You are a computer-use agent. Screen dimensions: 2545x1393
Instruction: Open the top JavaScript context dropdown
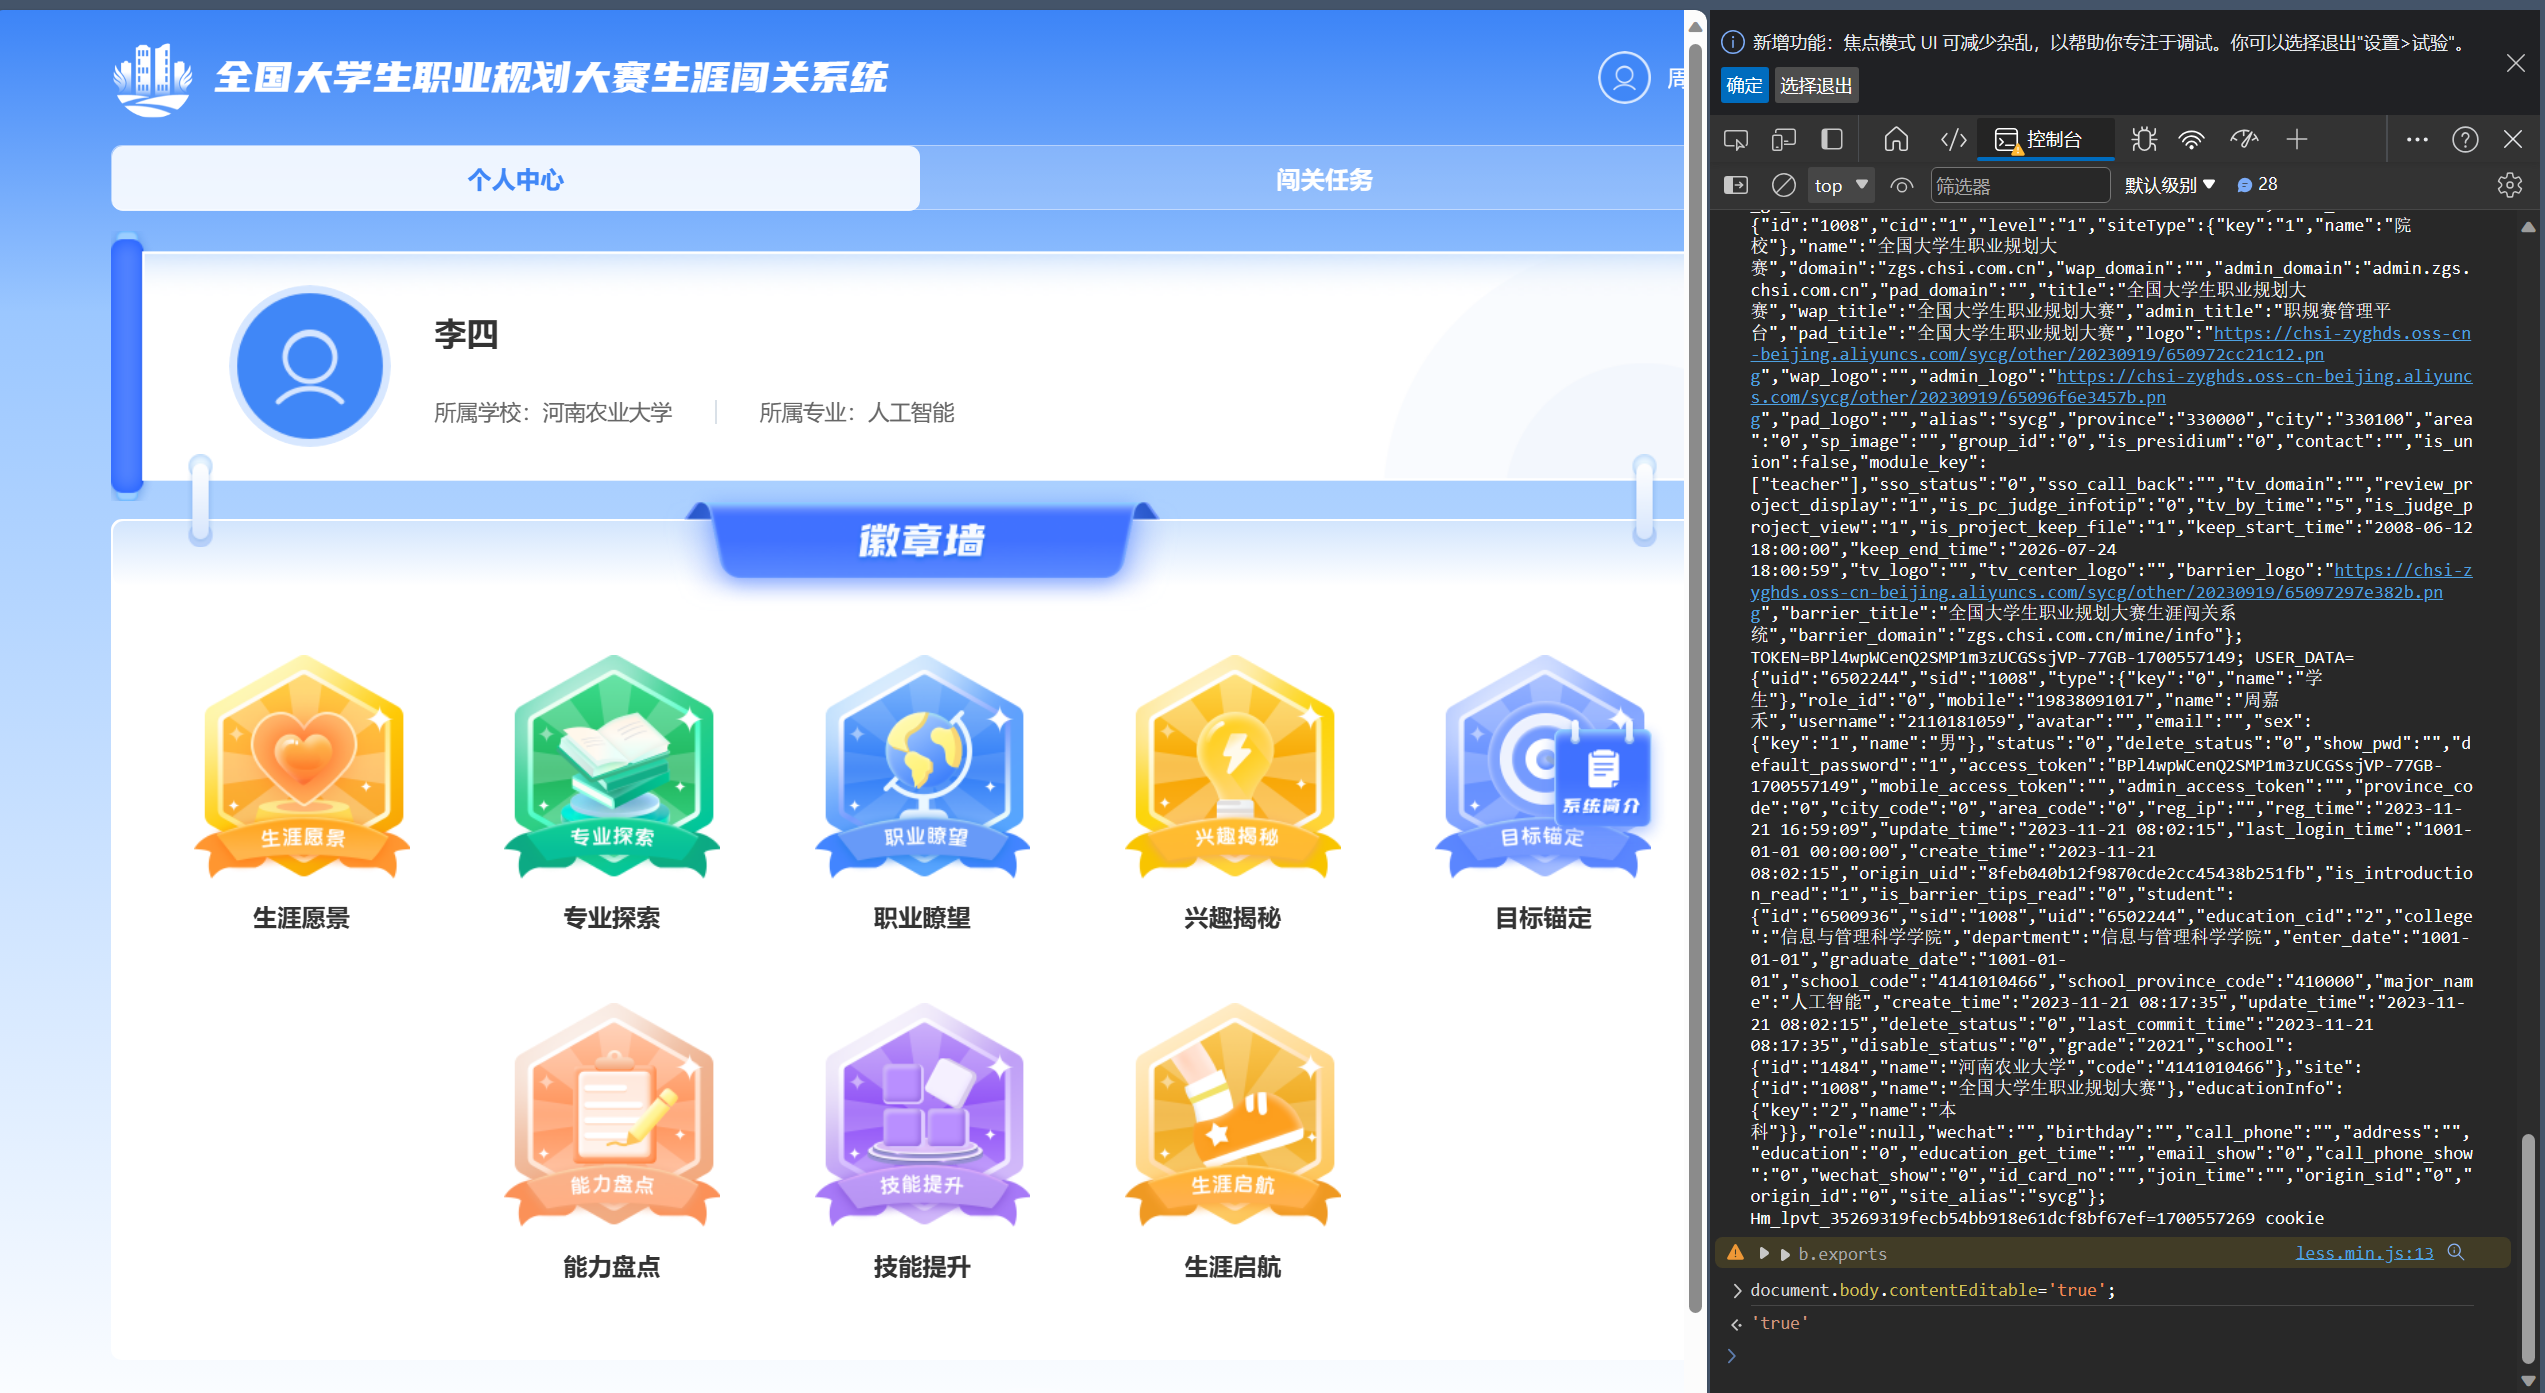click(x=1841, y=185)
